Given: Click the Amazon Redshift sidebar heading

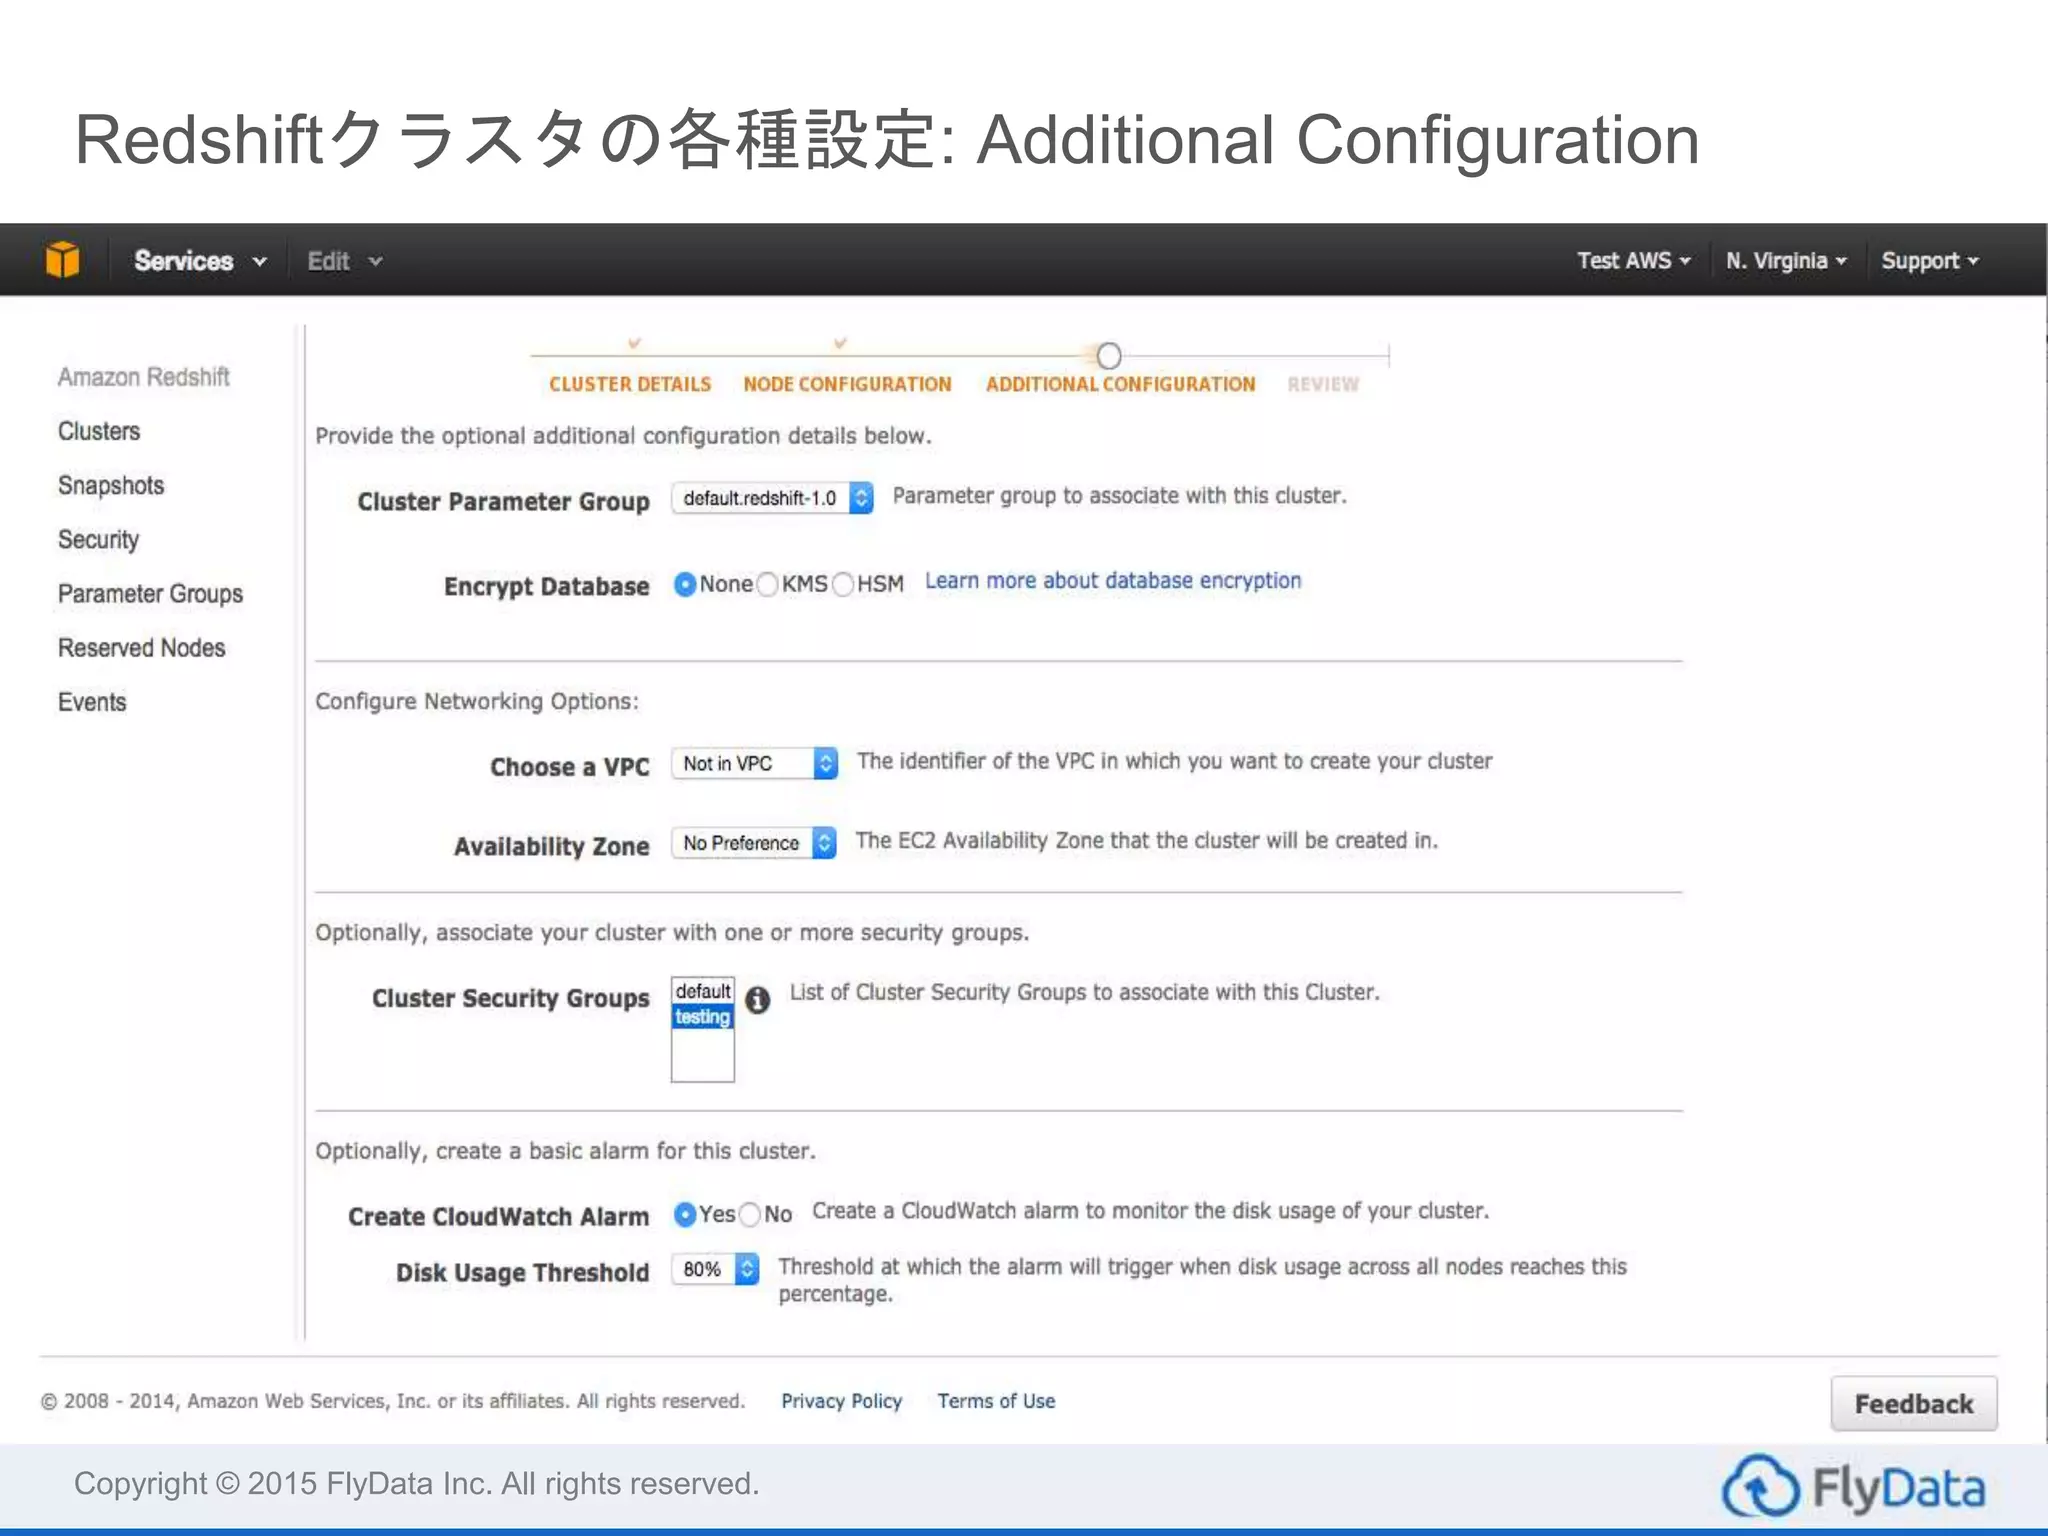Looking at the screenshot, I should tap(143, 377).
